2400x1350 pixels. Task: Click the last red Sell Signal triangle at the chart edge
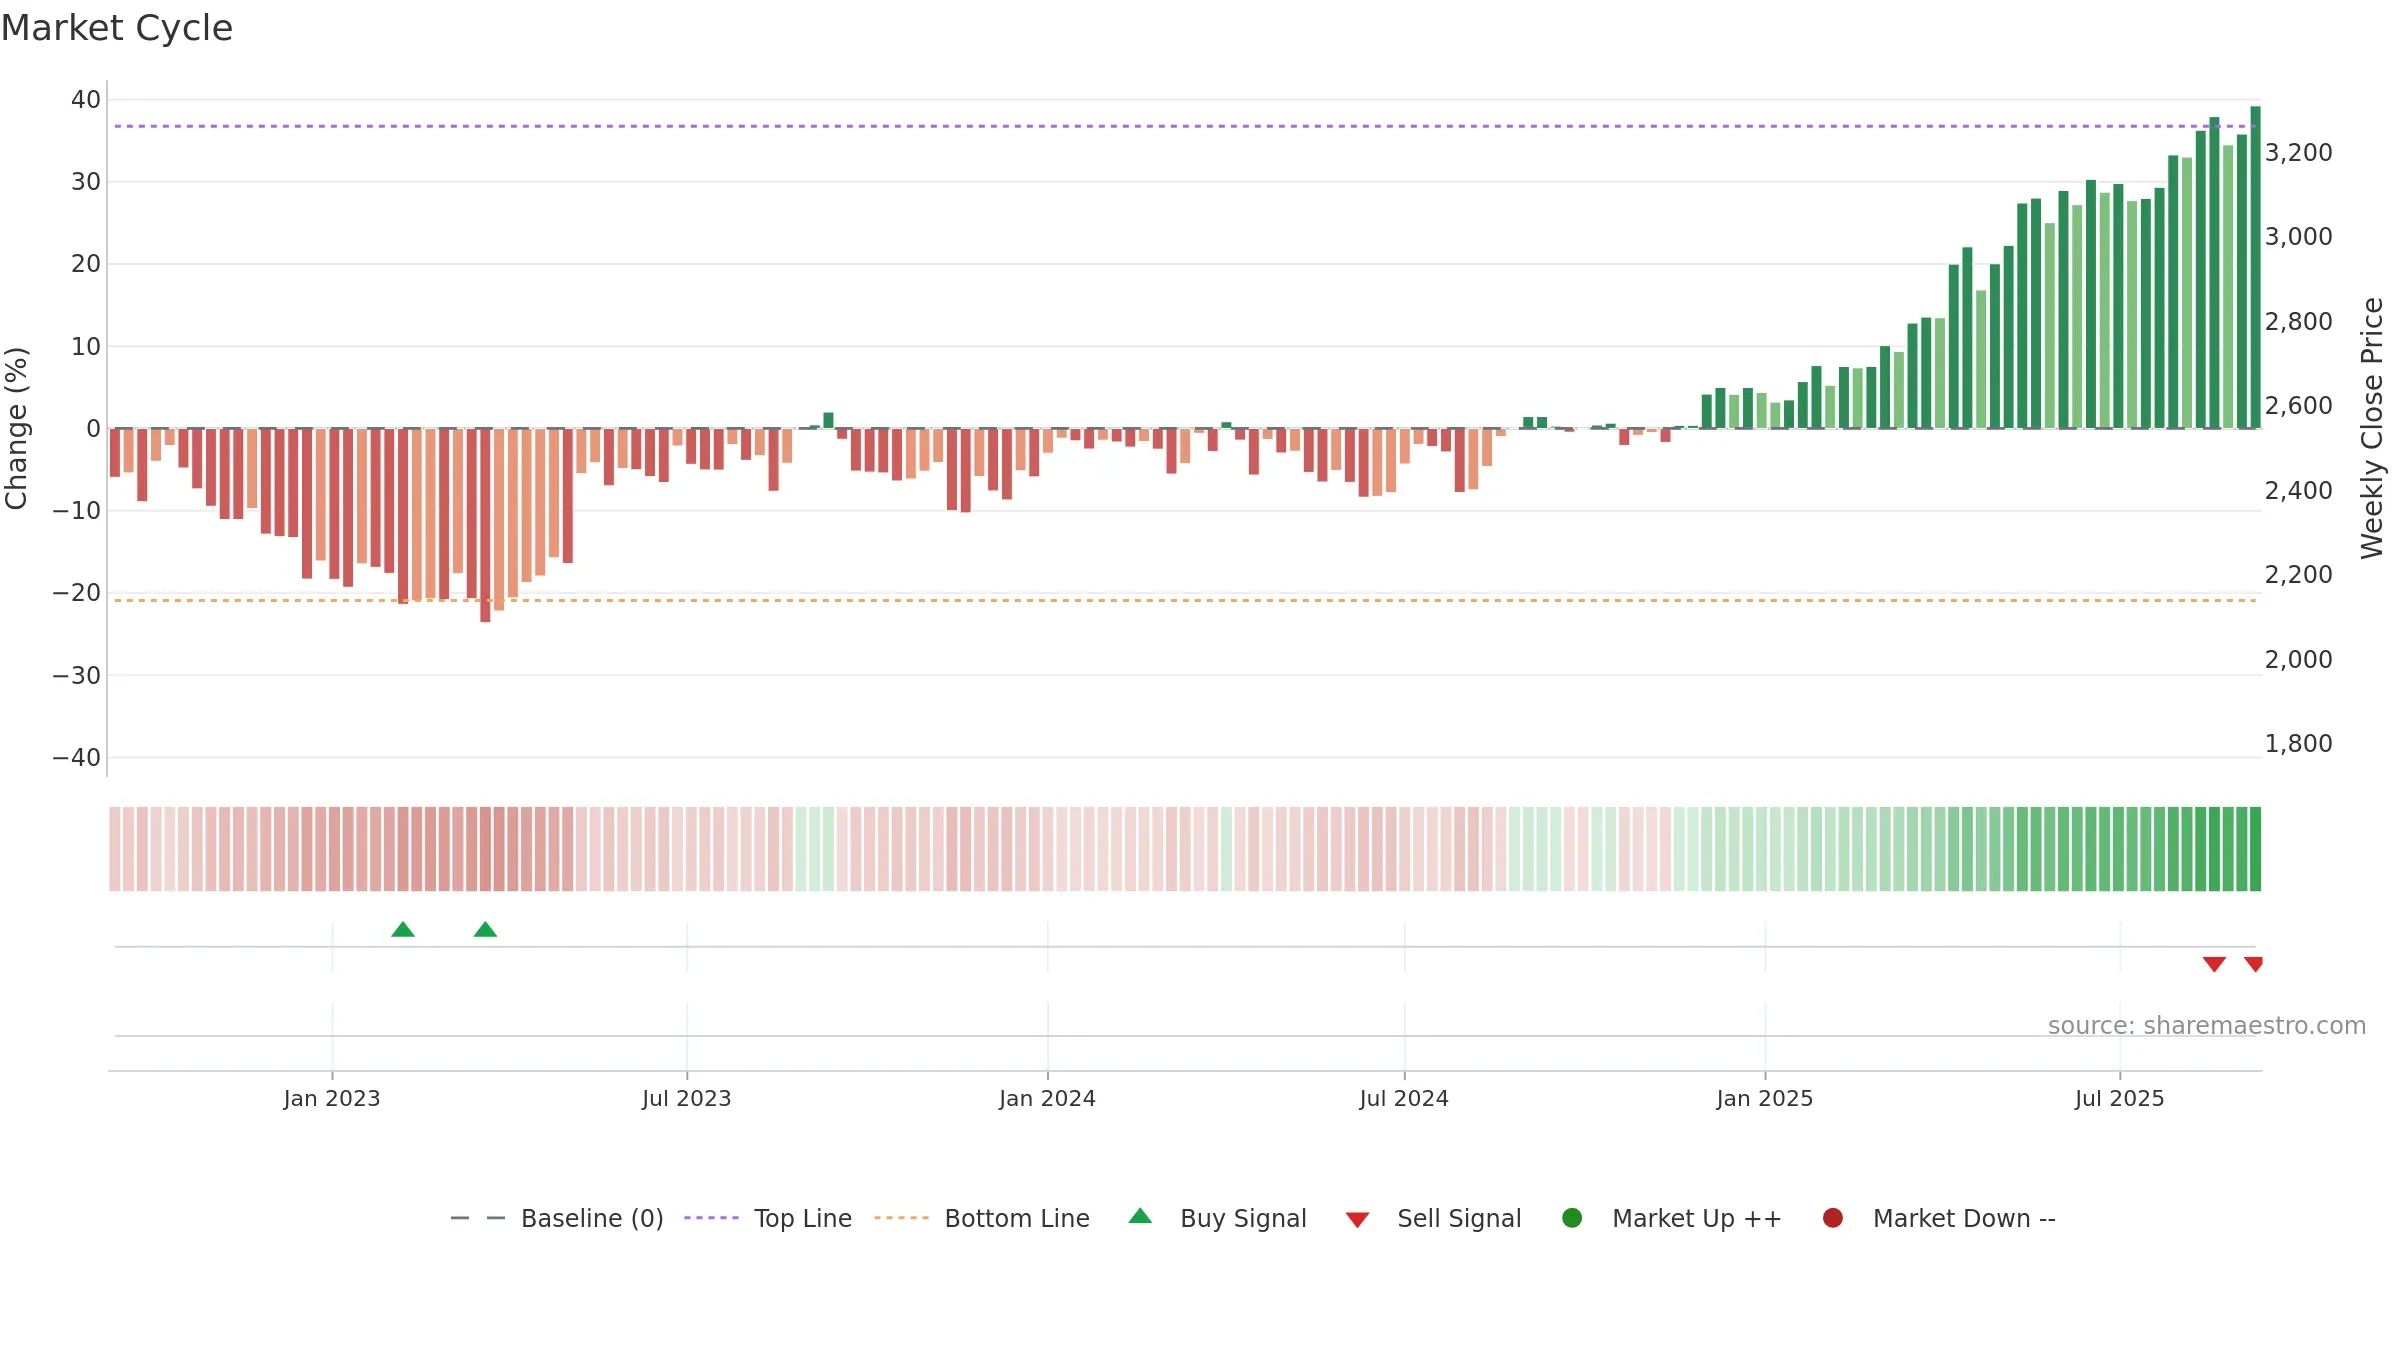coord(2254,964)
